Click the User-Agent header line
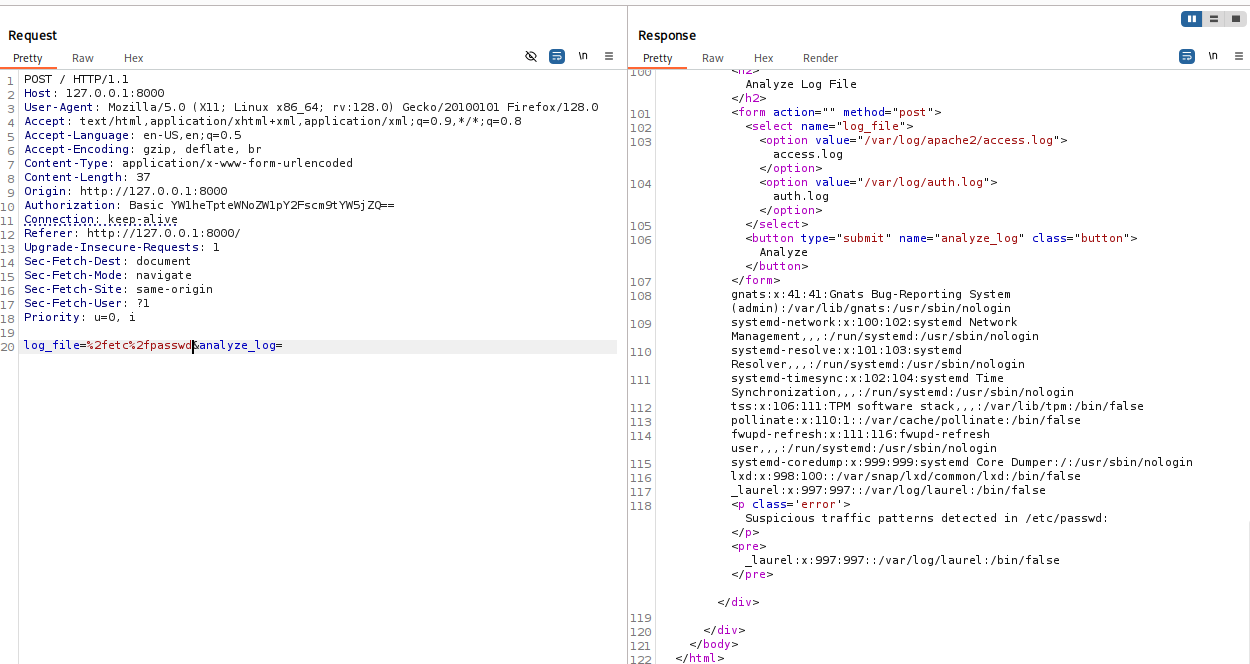1250x664 pixels. (311, 108)
